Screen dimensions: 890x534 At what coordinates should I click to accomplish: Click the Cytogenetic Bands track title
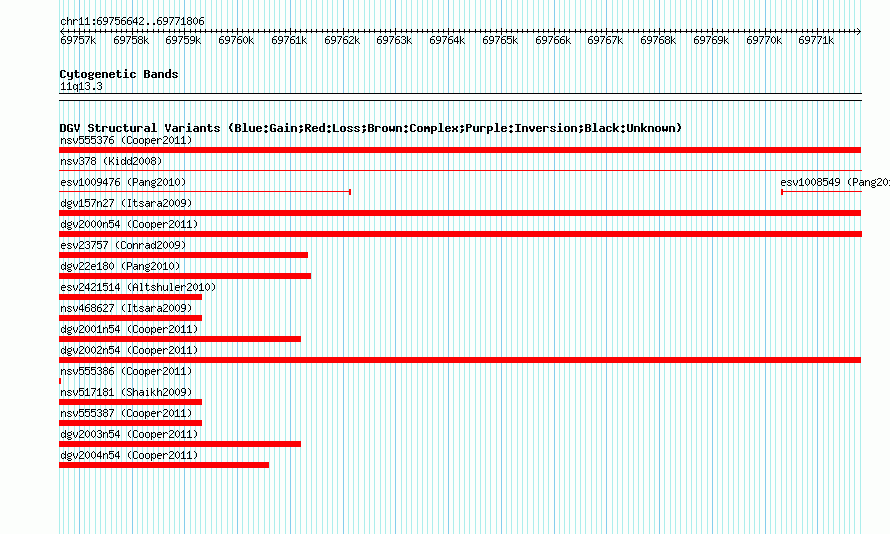point(119,74)
